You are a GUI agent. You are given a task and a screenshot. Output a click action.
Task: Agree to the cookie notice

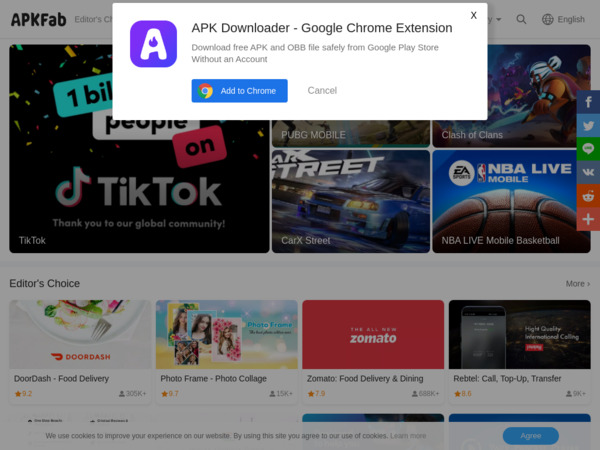point(530,436)
